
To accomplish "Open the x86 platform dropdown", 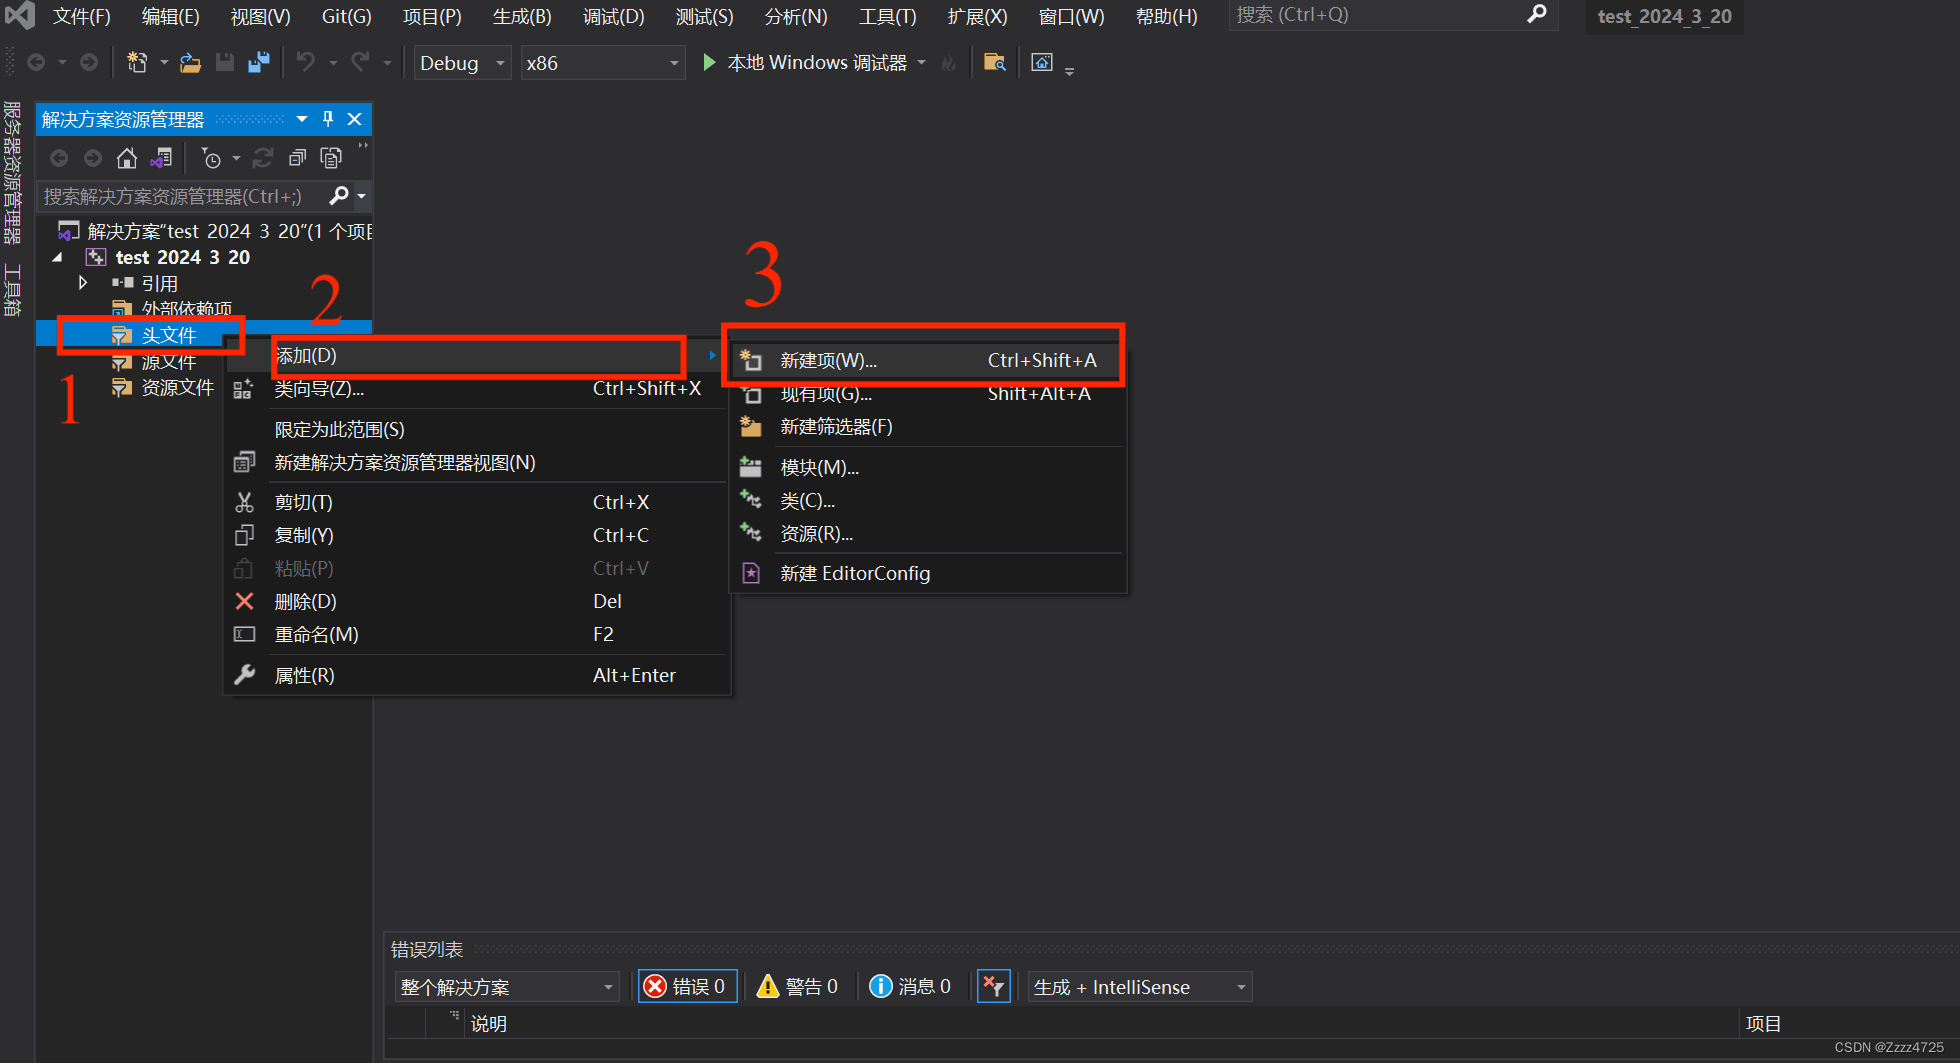I will [x=603, y=63].
